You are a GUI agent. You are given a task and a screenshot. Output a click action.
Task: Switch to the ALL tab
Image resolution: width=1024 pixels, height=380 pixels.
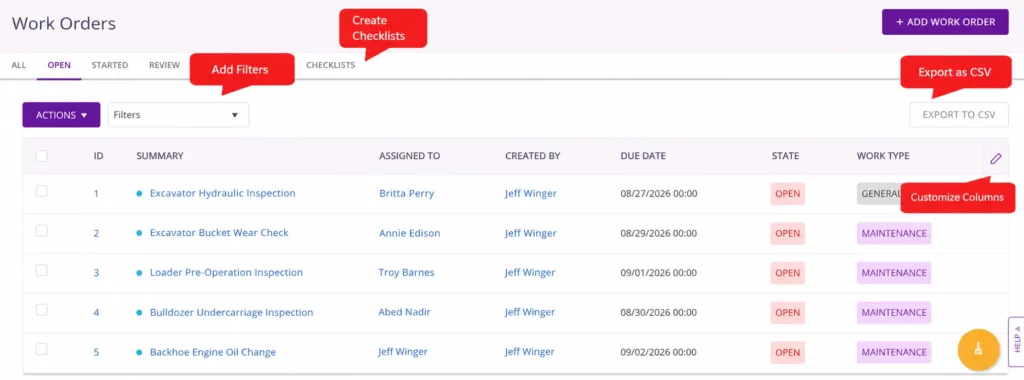point(19,65)
